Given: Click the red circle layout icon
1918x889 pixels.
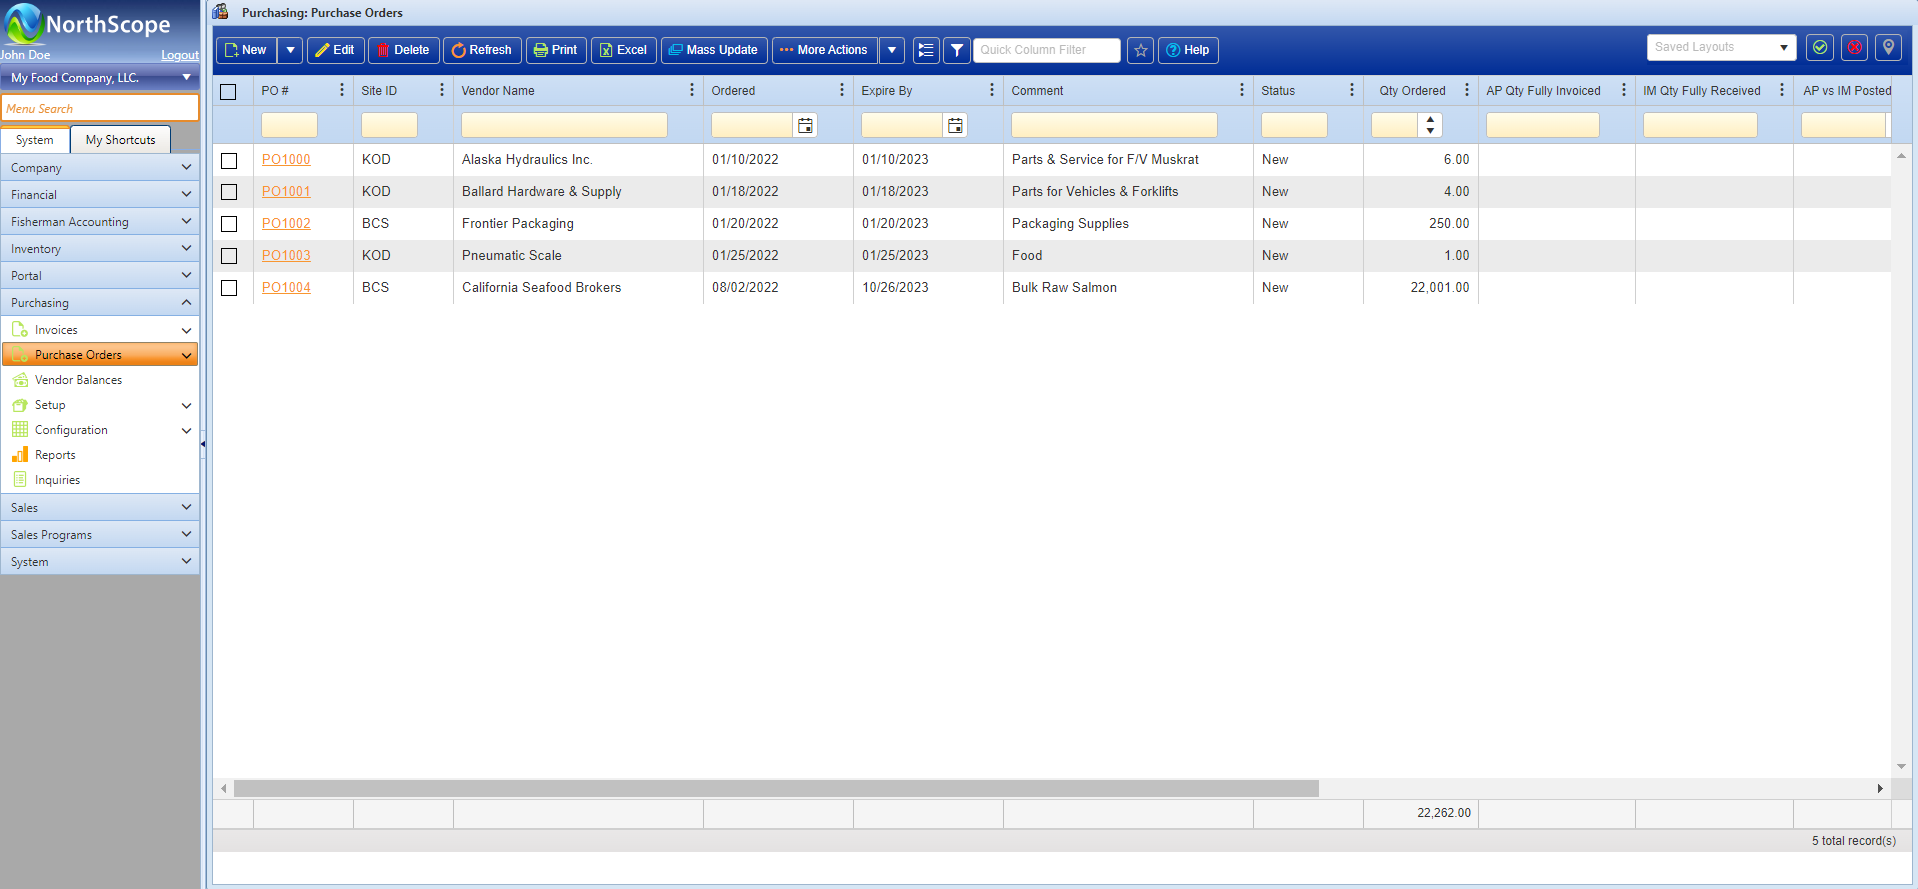Looking at the screenshot, I should tap(1854, 48).
